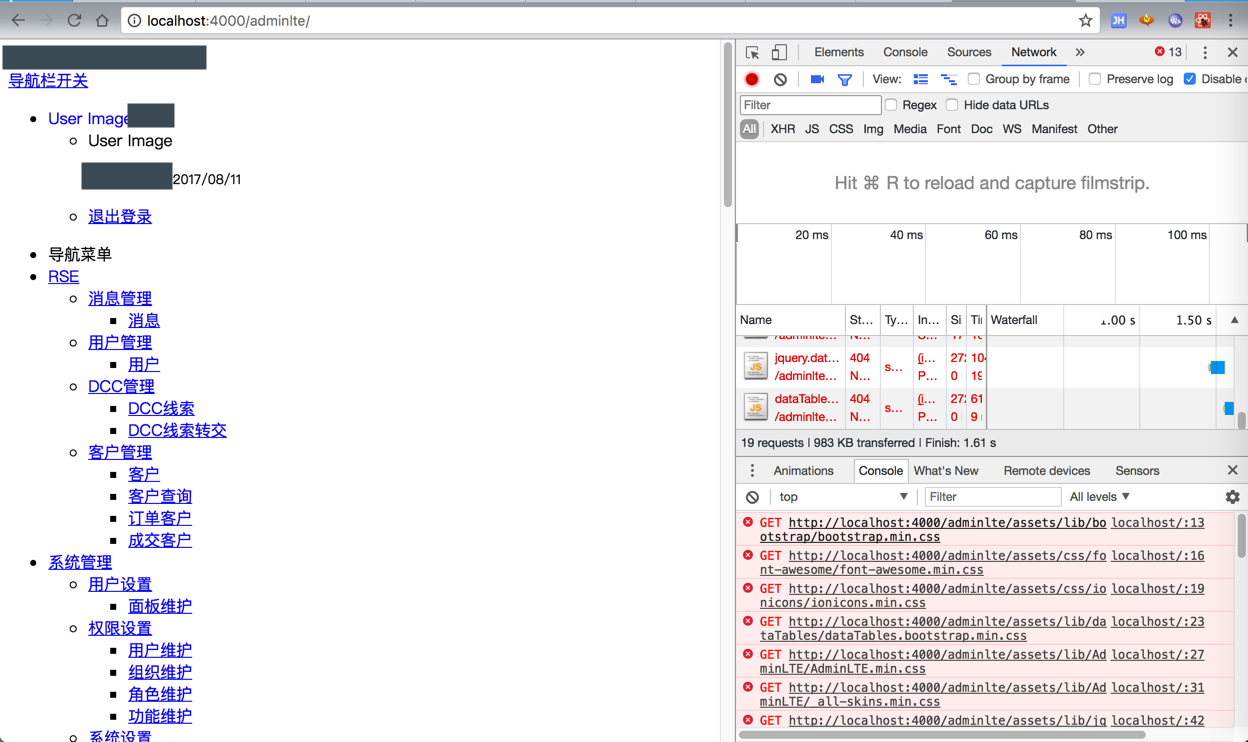Toggle the network filter funnel icon
Image resolution: width=1248 pixels, height=742 pixels.
pyautogui.click(x=845, y=79)
